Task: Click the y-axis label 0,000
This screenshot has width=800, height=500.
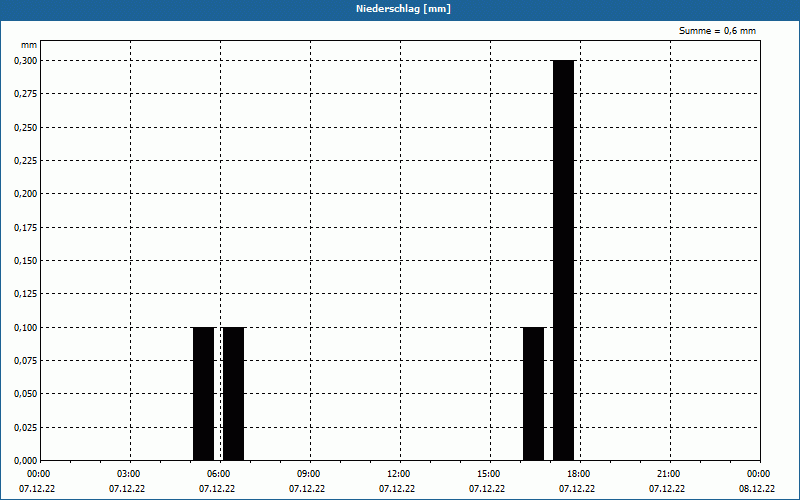Action: tap(26, 461)
